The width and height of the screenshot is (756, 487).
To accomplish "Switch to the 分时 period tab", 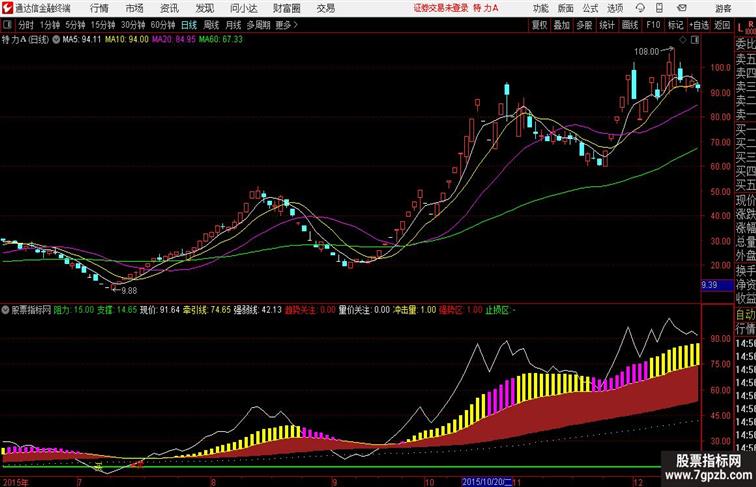I will [x=26, y=25].
